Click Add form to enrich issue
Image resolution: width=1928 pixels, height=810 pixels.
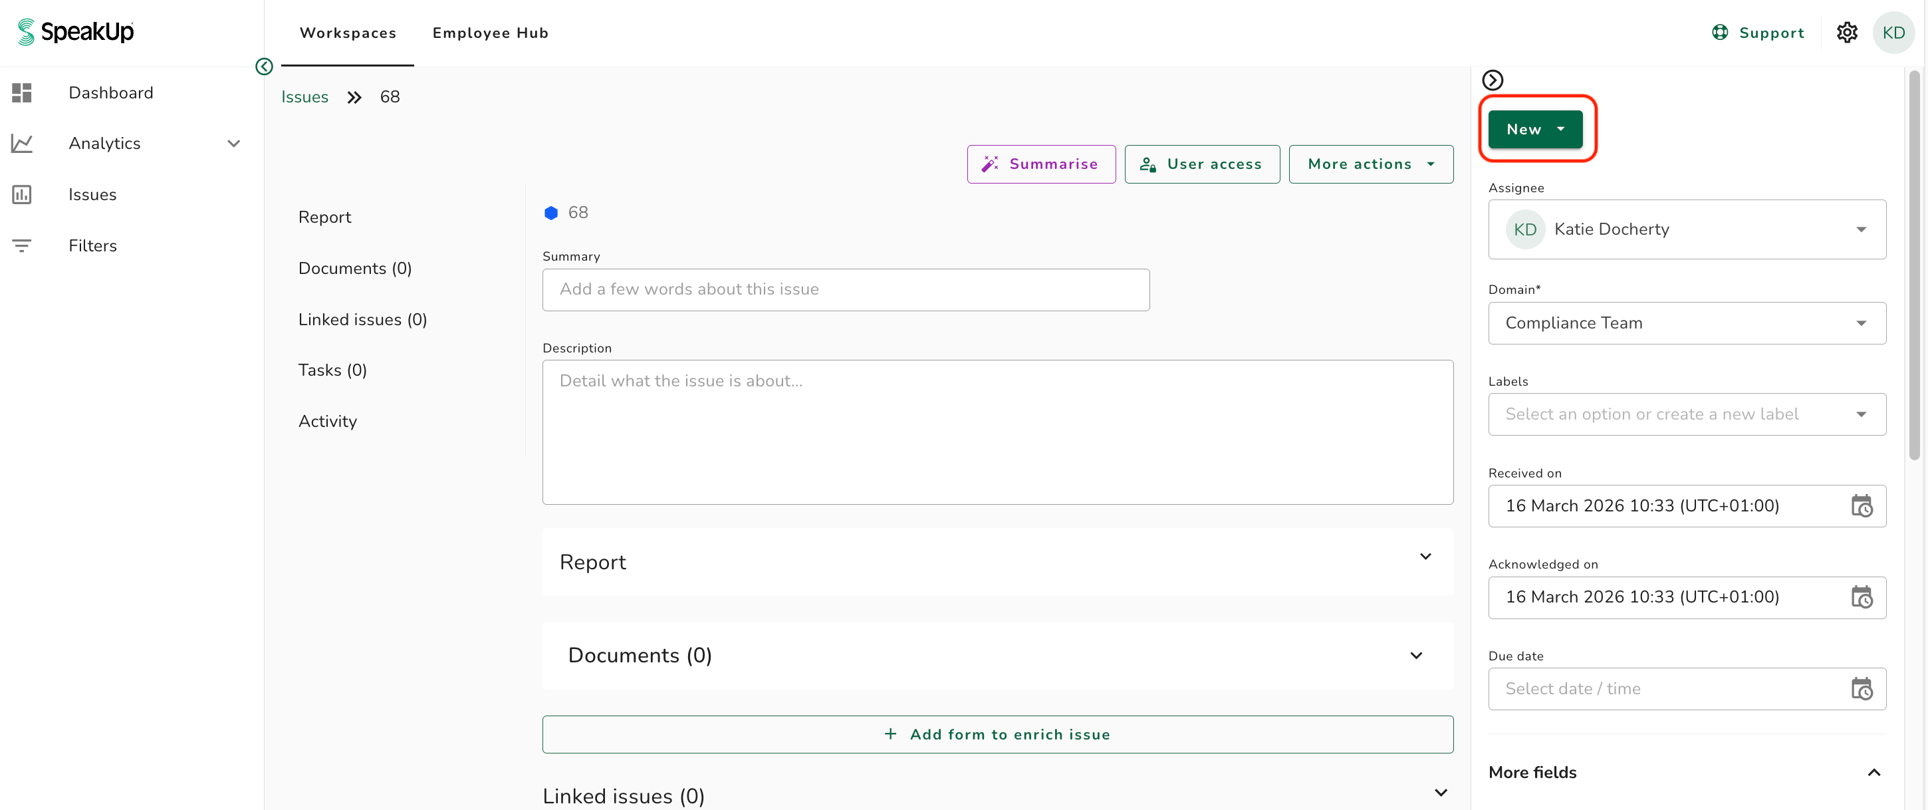[998, 734]
